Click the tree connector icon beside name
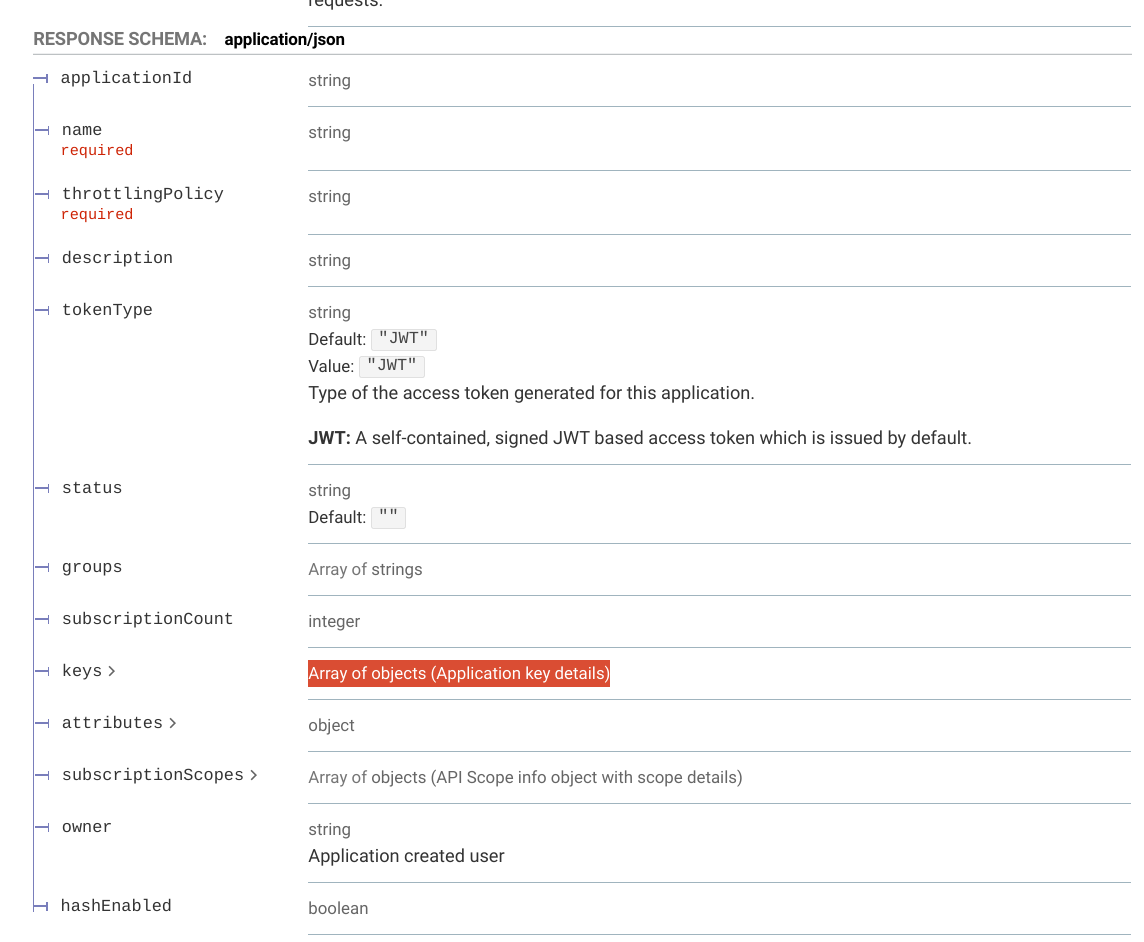The height and width of the screenshot is (942, 1144). (x=41, y=129)
